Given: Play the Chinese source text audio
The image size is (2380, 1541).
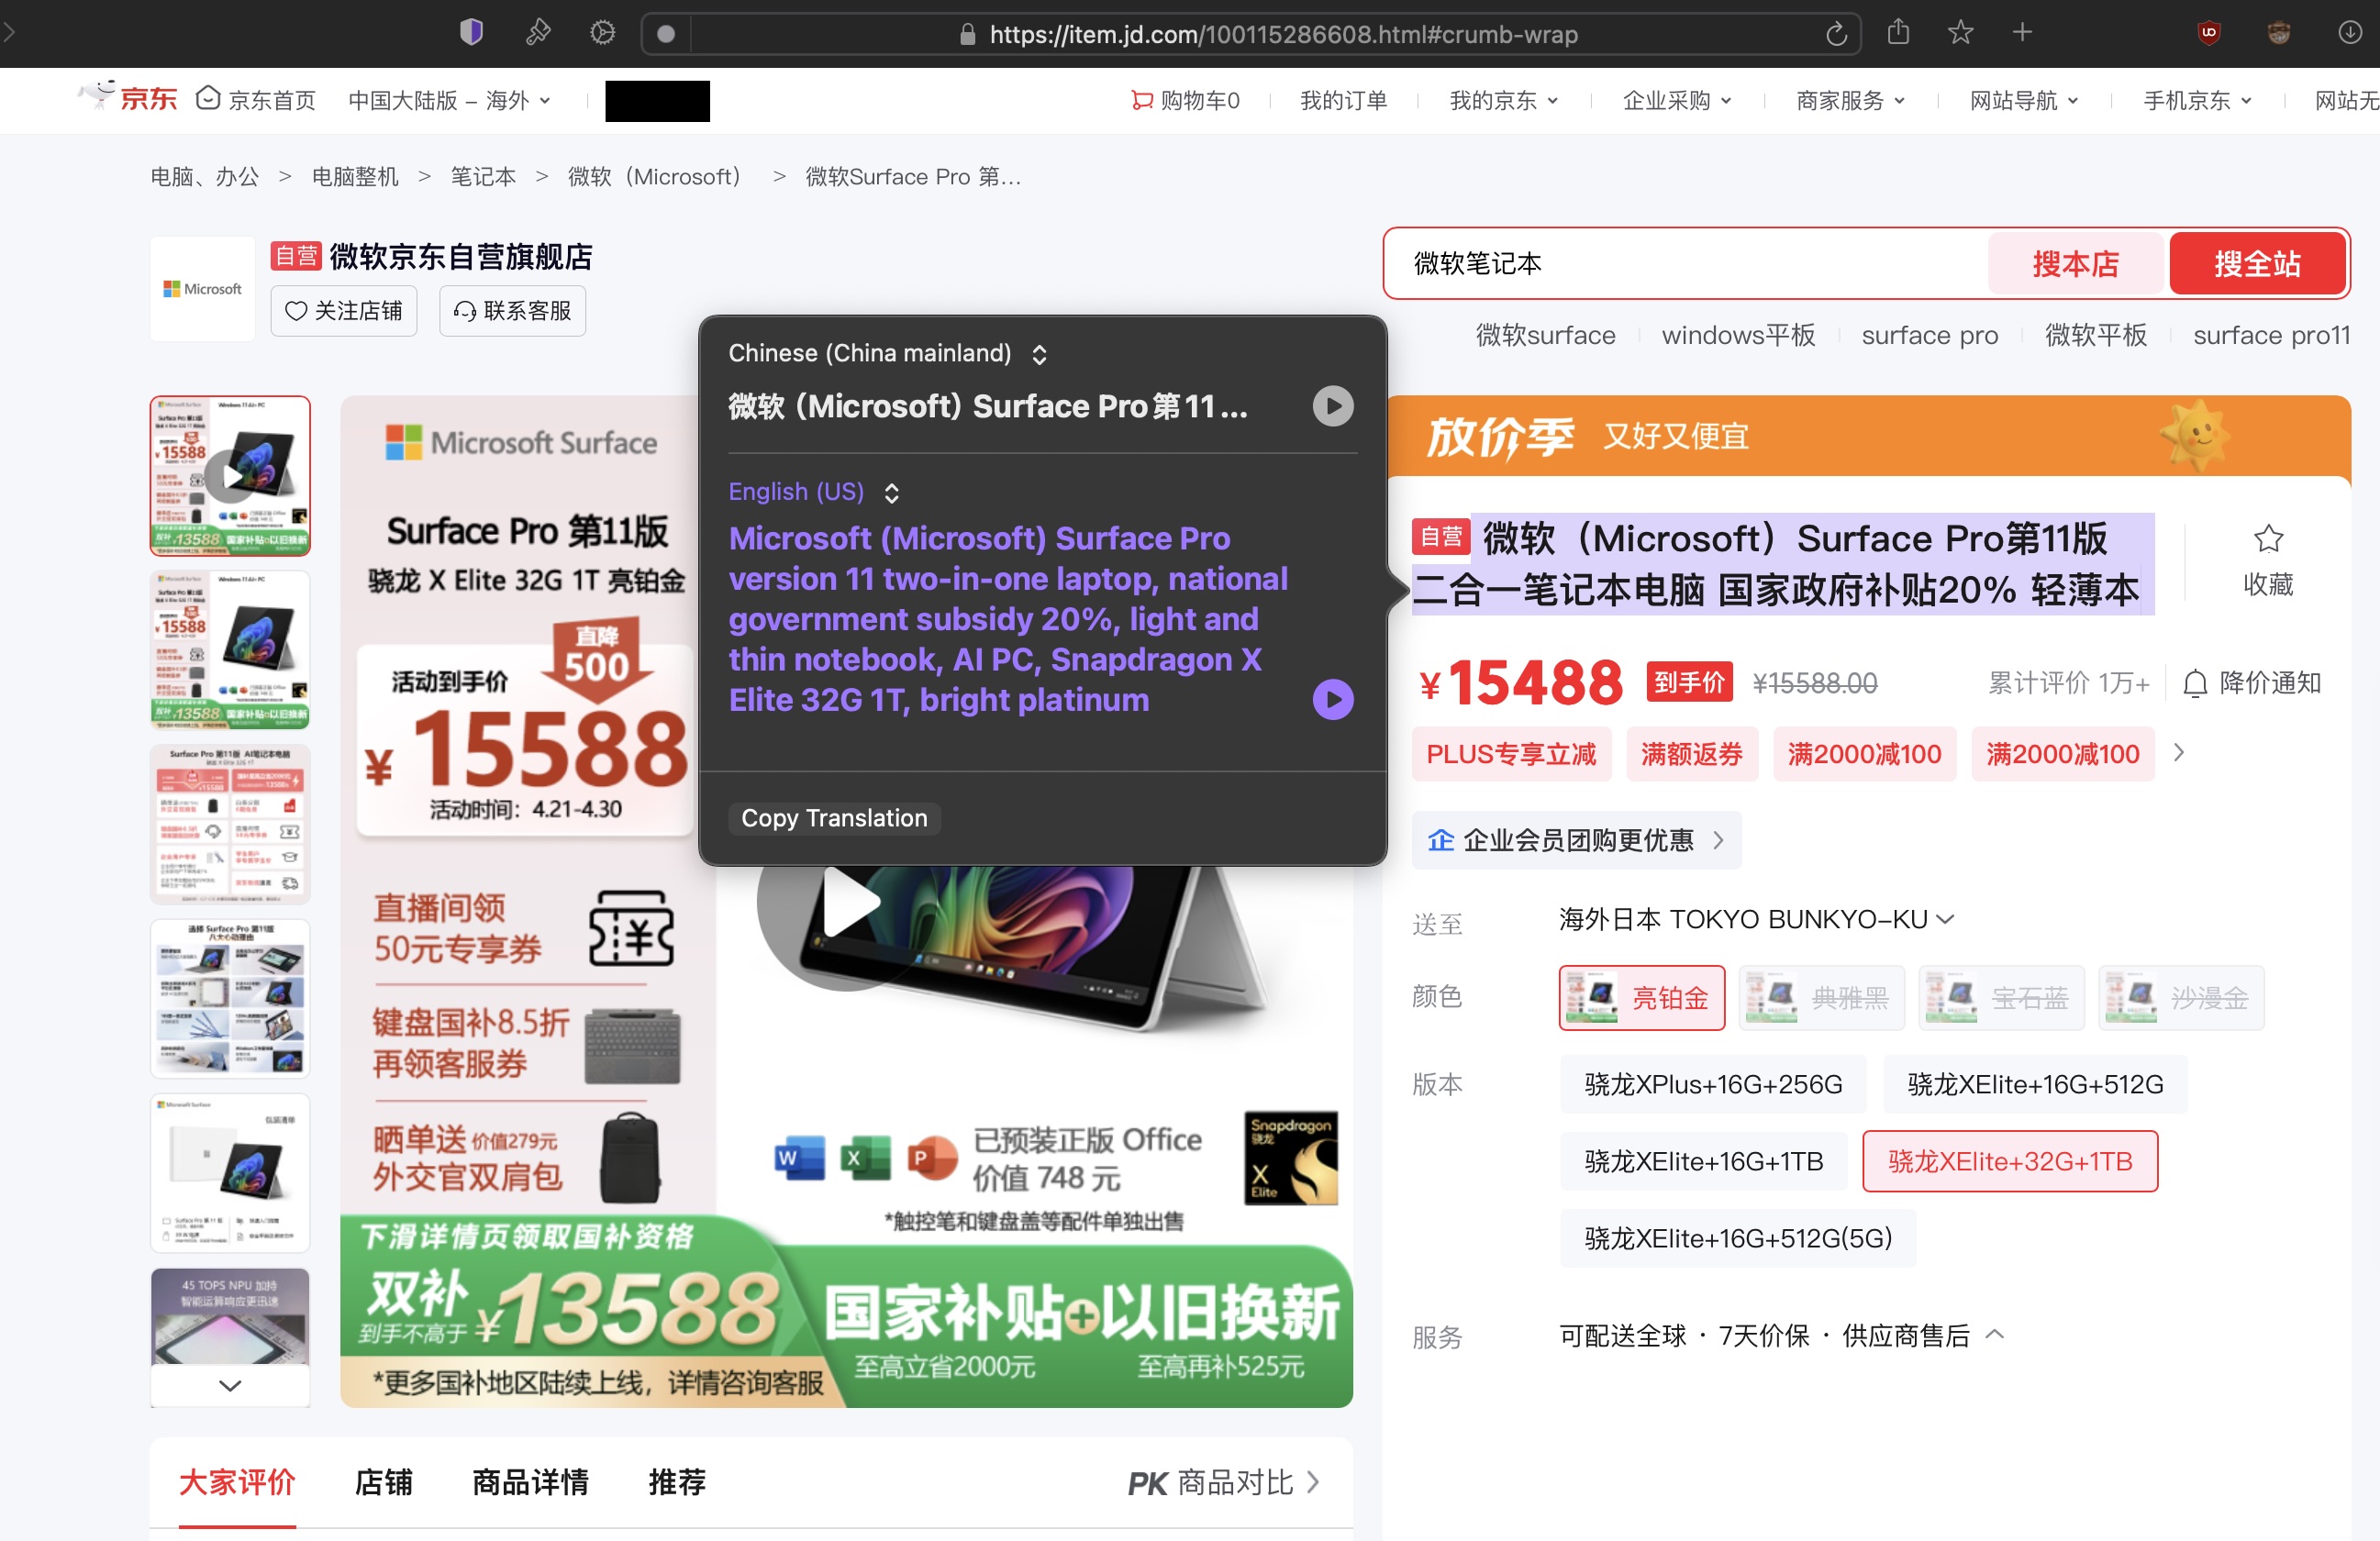Looking at the screenshot, I should [1332, 406].
